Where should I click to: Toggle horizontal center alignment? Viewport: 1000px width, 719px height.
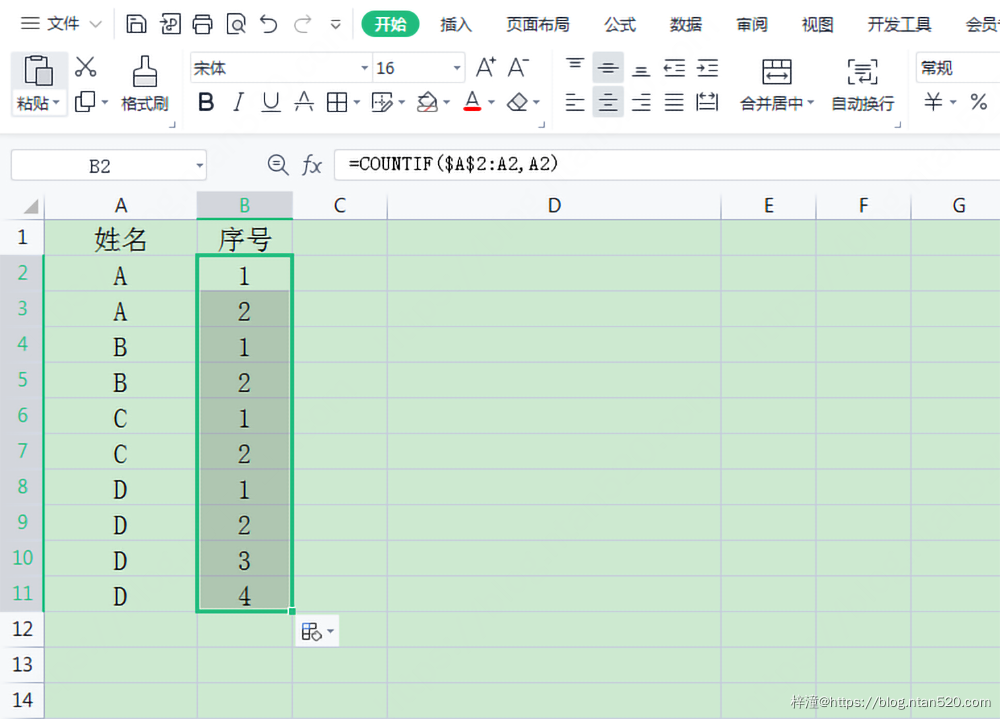pos(608,101)
